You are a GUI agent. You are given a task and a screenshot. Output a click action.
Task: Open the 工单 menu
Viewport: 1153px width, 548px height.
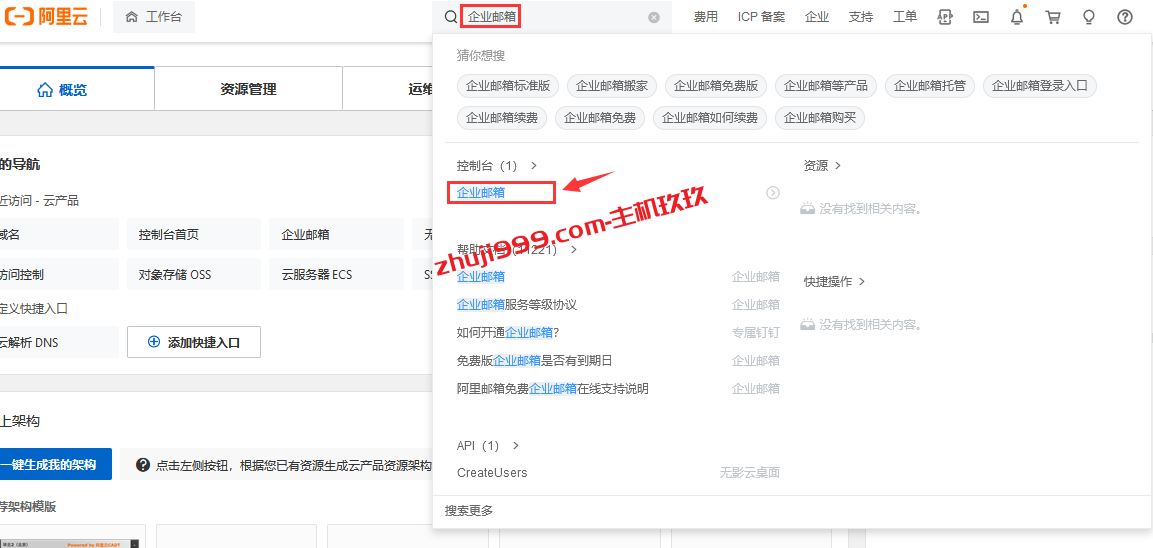click(904, 17)
